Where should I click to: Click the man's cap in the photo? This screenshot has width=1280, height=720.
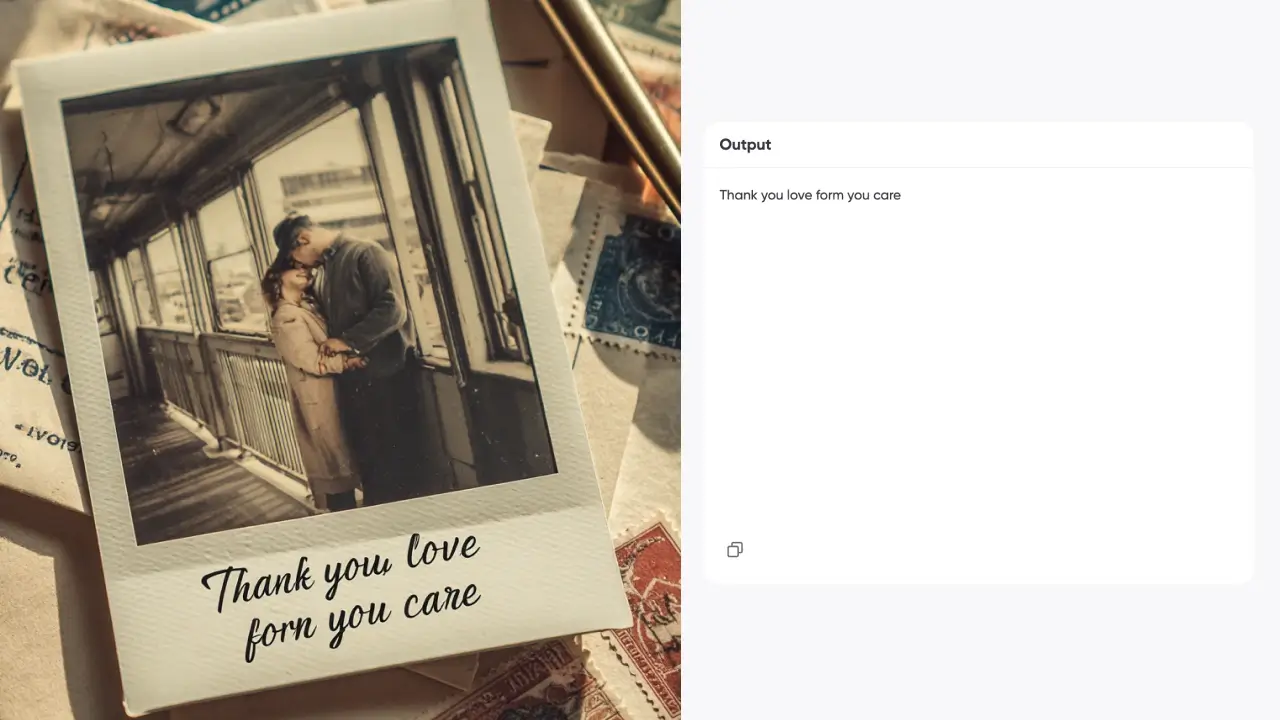point(290,232)
